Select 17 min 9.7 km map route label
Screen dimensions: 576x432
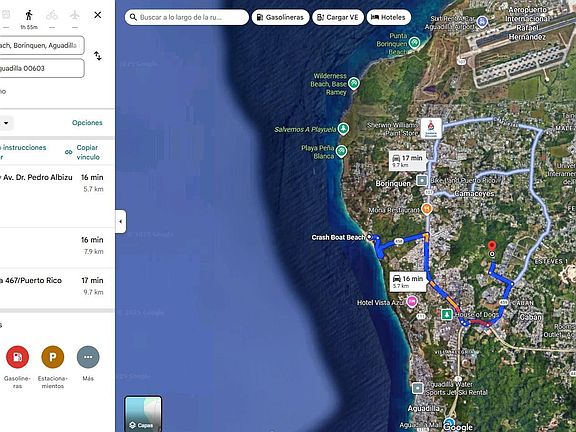(408, 161)
